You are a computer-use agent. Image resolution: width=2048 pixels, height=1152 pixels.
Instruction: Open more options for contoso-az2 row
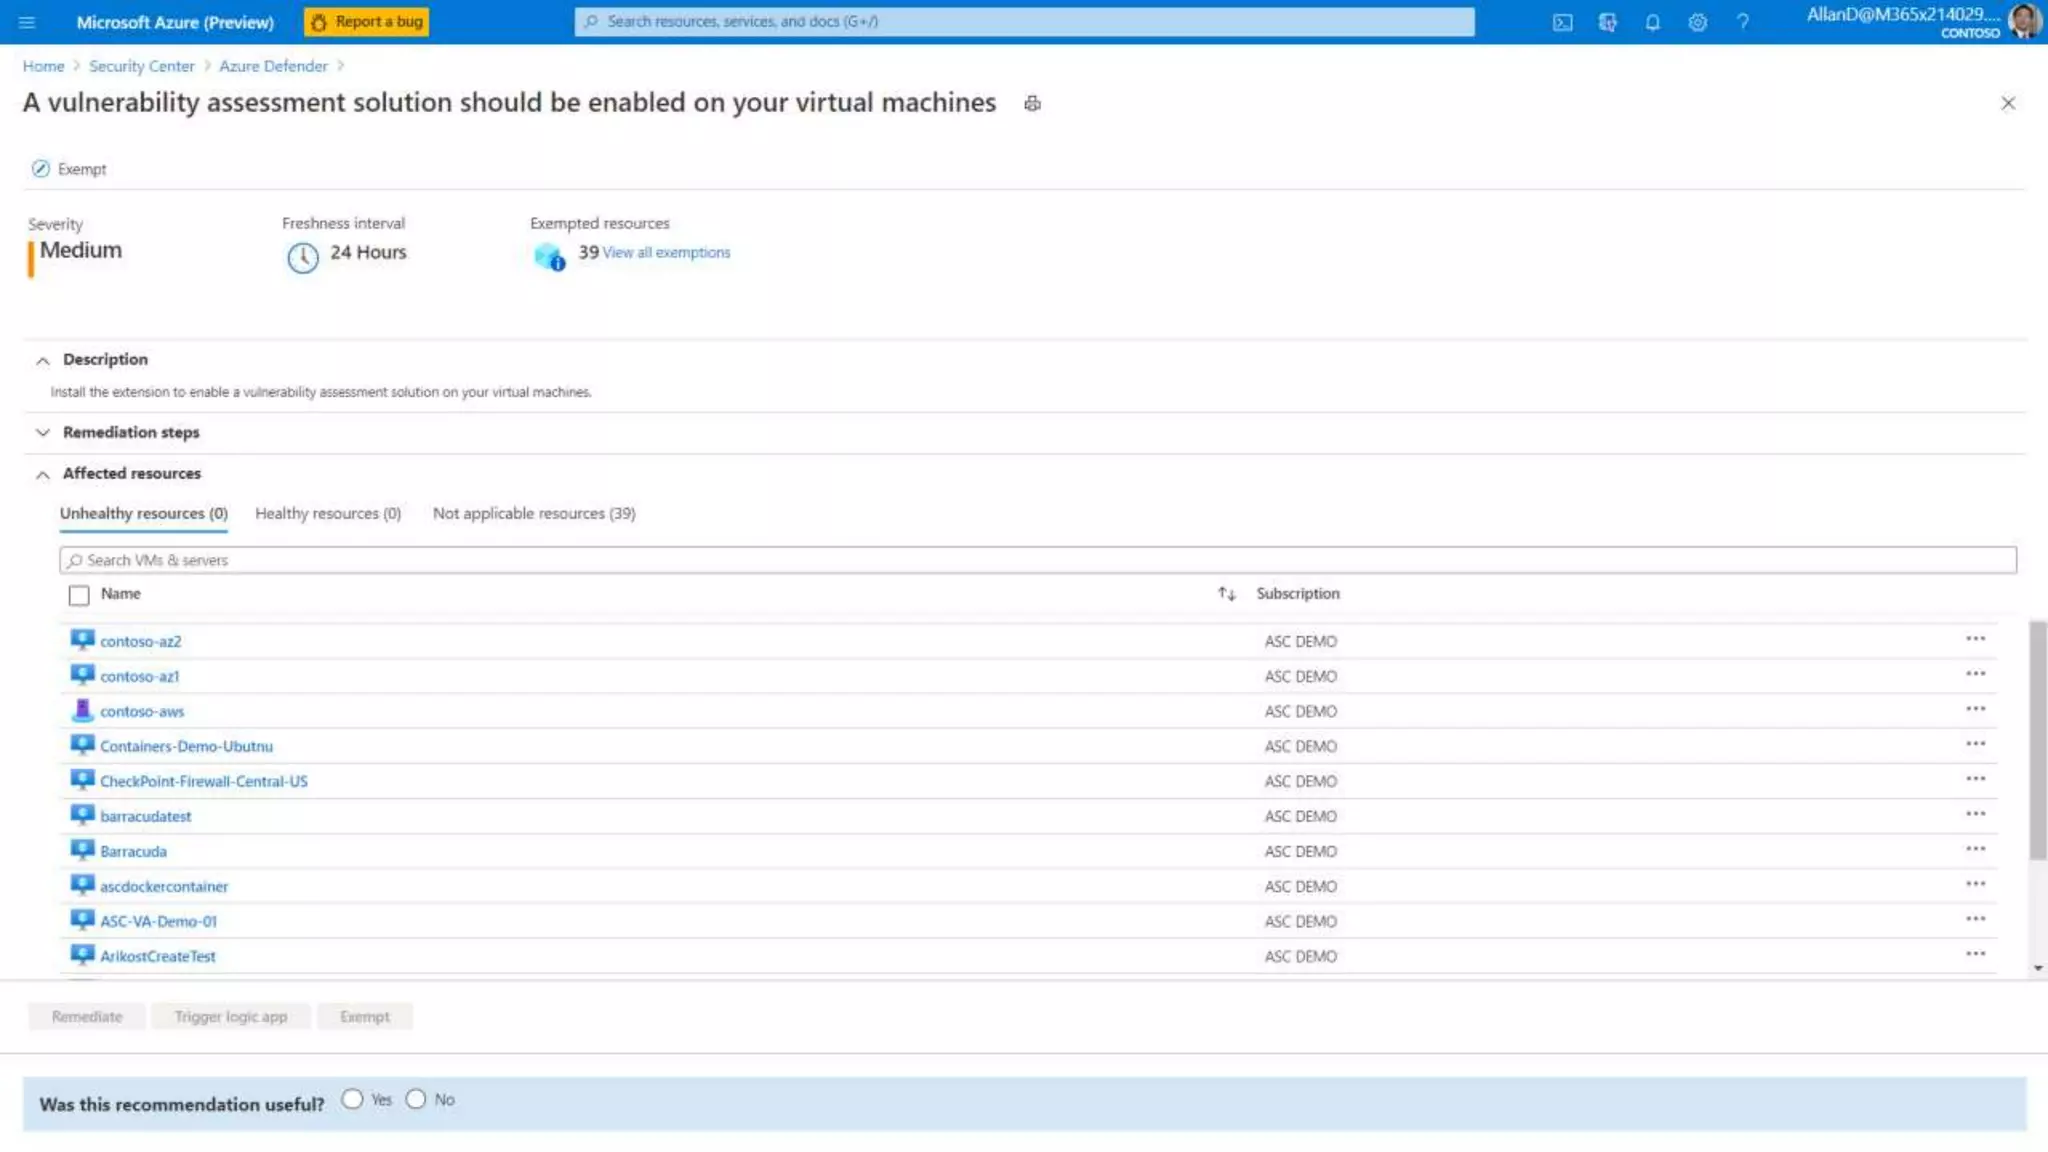coord(1974,639)
